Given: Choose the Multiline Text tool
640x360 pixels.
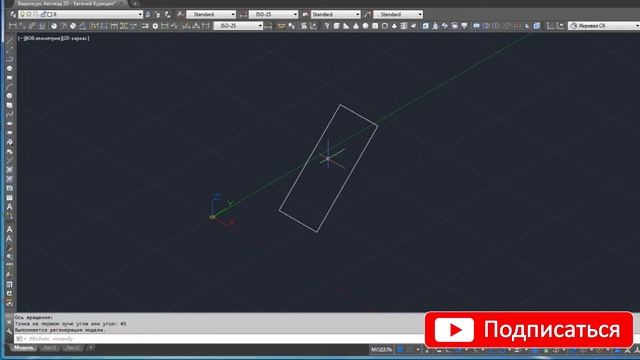Looking at the screenshot, I should click(9, 207).
